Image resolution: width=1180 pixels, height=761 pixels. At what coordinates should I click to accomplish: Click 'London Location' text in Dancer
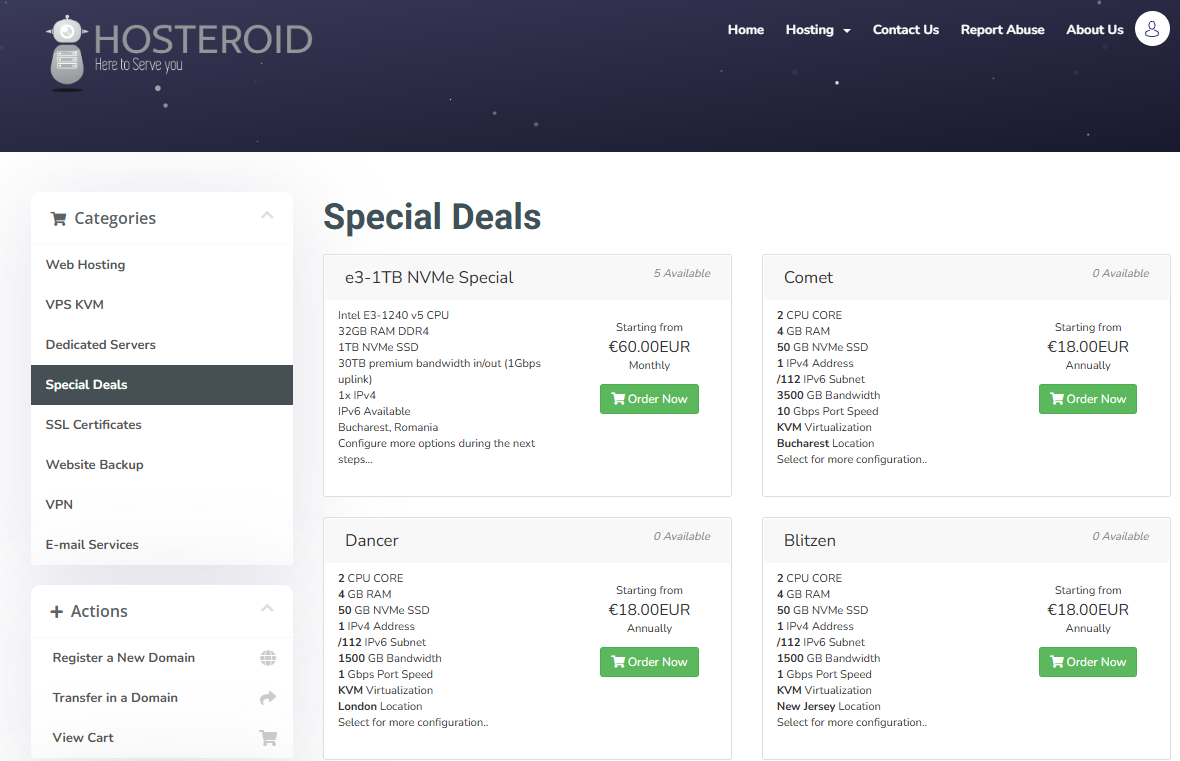point(380,706)
